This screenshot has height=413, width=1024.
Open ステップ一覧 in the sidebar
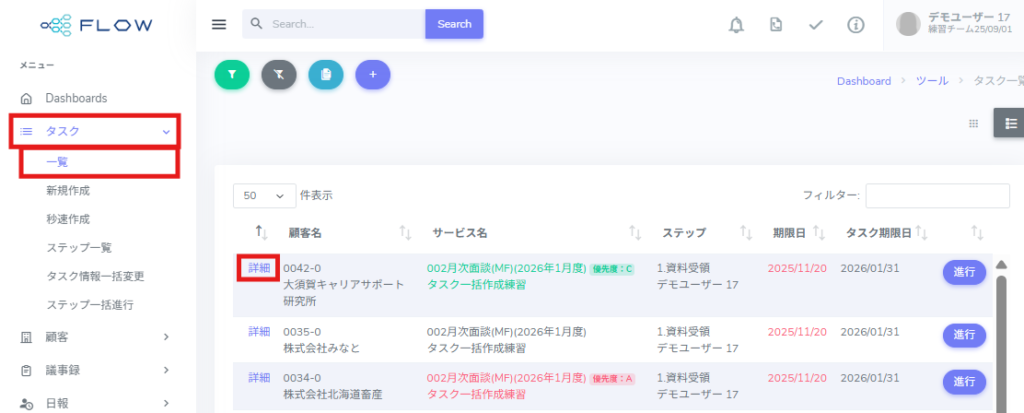[x=79, y=247]
